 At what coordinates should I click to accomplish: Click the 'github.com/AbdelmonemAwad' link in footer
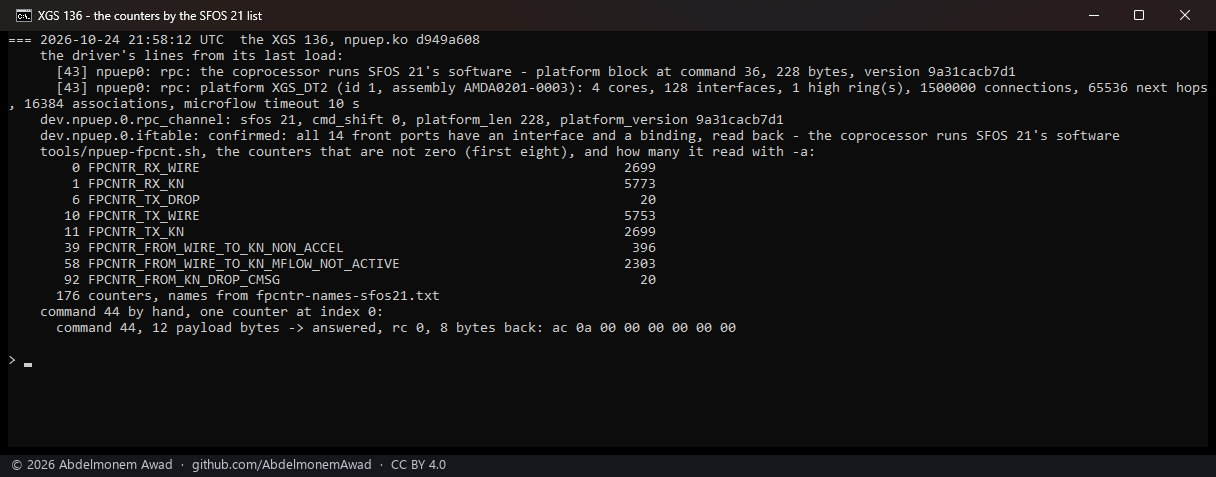pyautogui.click(x=281, y=465)
